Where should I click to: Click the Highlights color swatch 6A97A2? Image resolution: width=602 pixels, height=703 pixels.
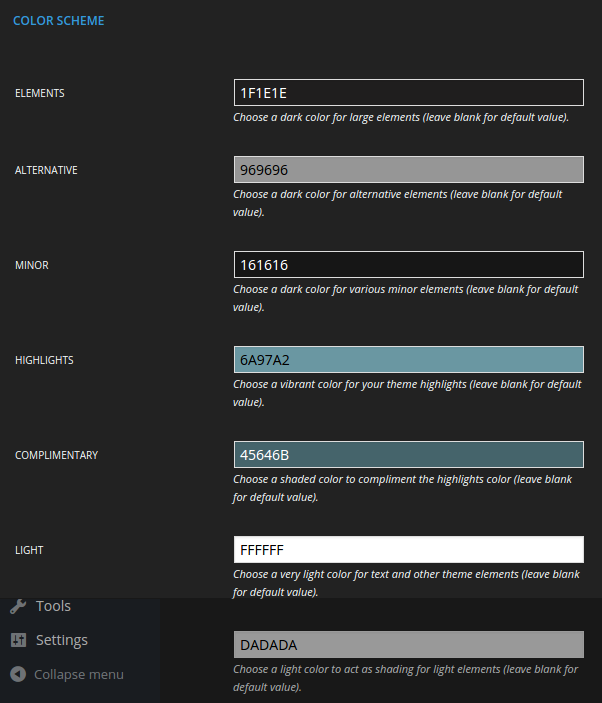408,360
